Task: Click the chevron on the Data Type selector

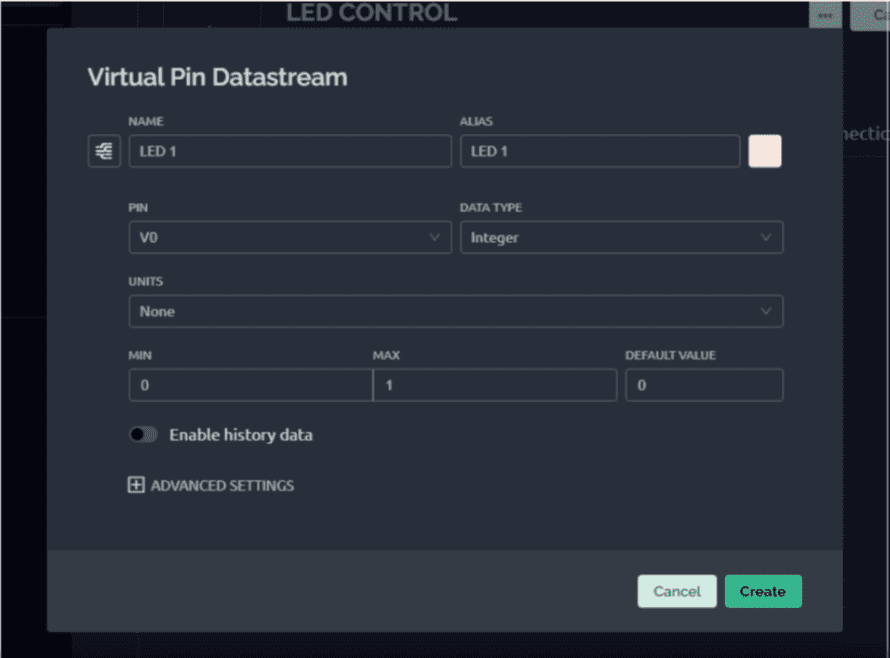Action: 767,237
